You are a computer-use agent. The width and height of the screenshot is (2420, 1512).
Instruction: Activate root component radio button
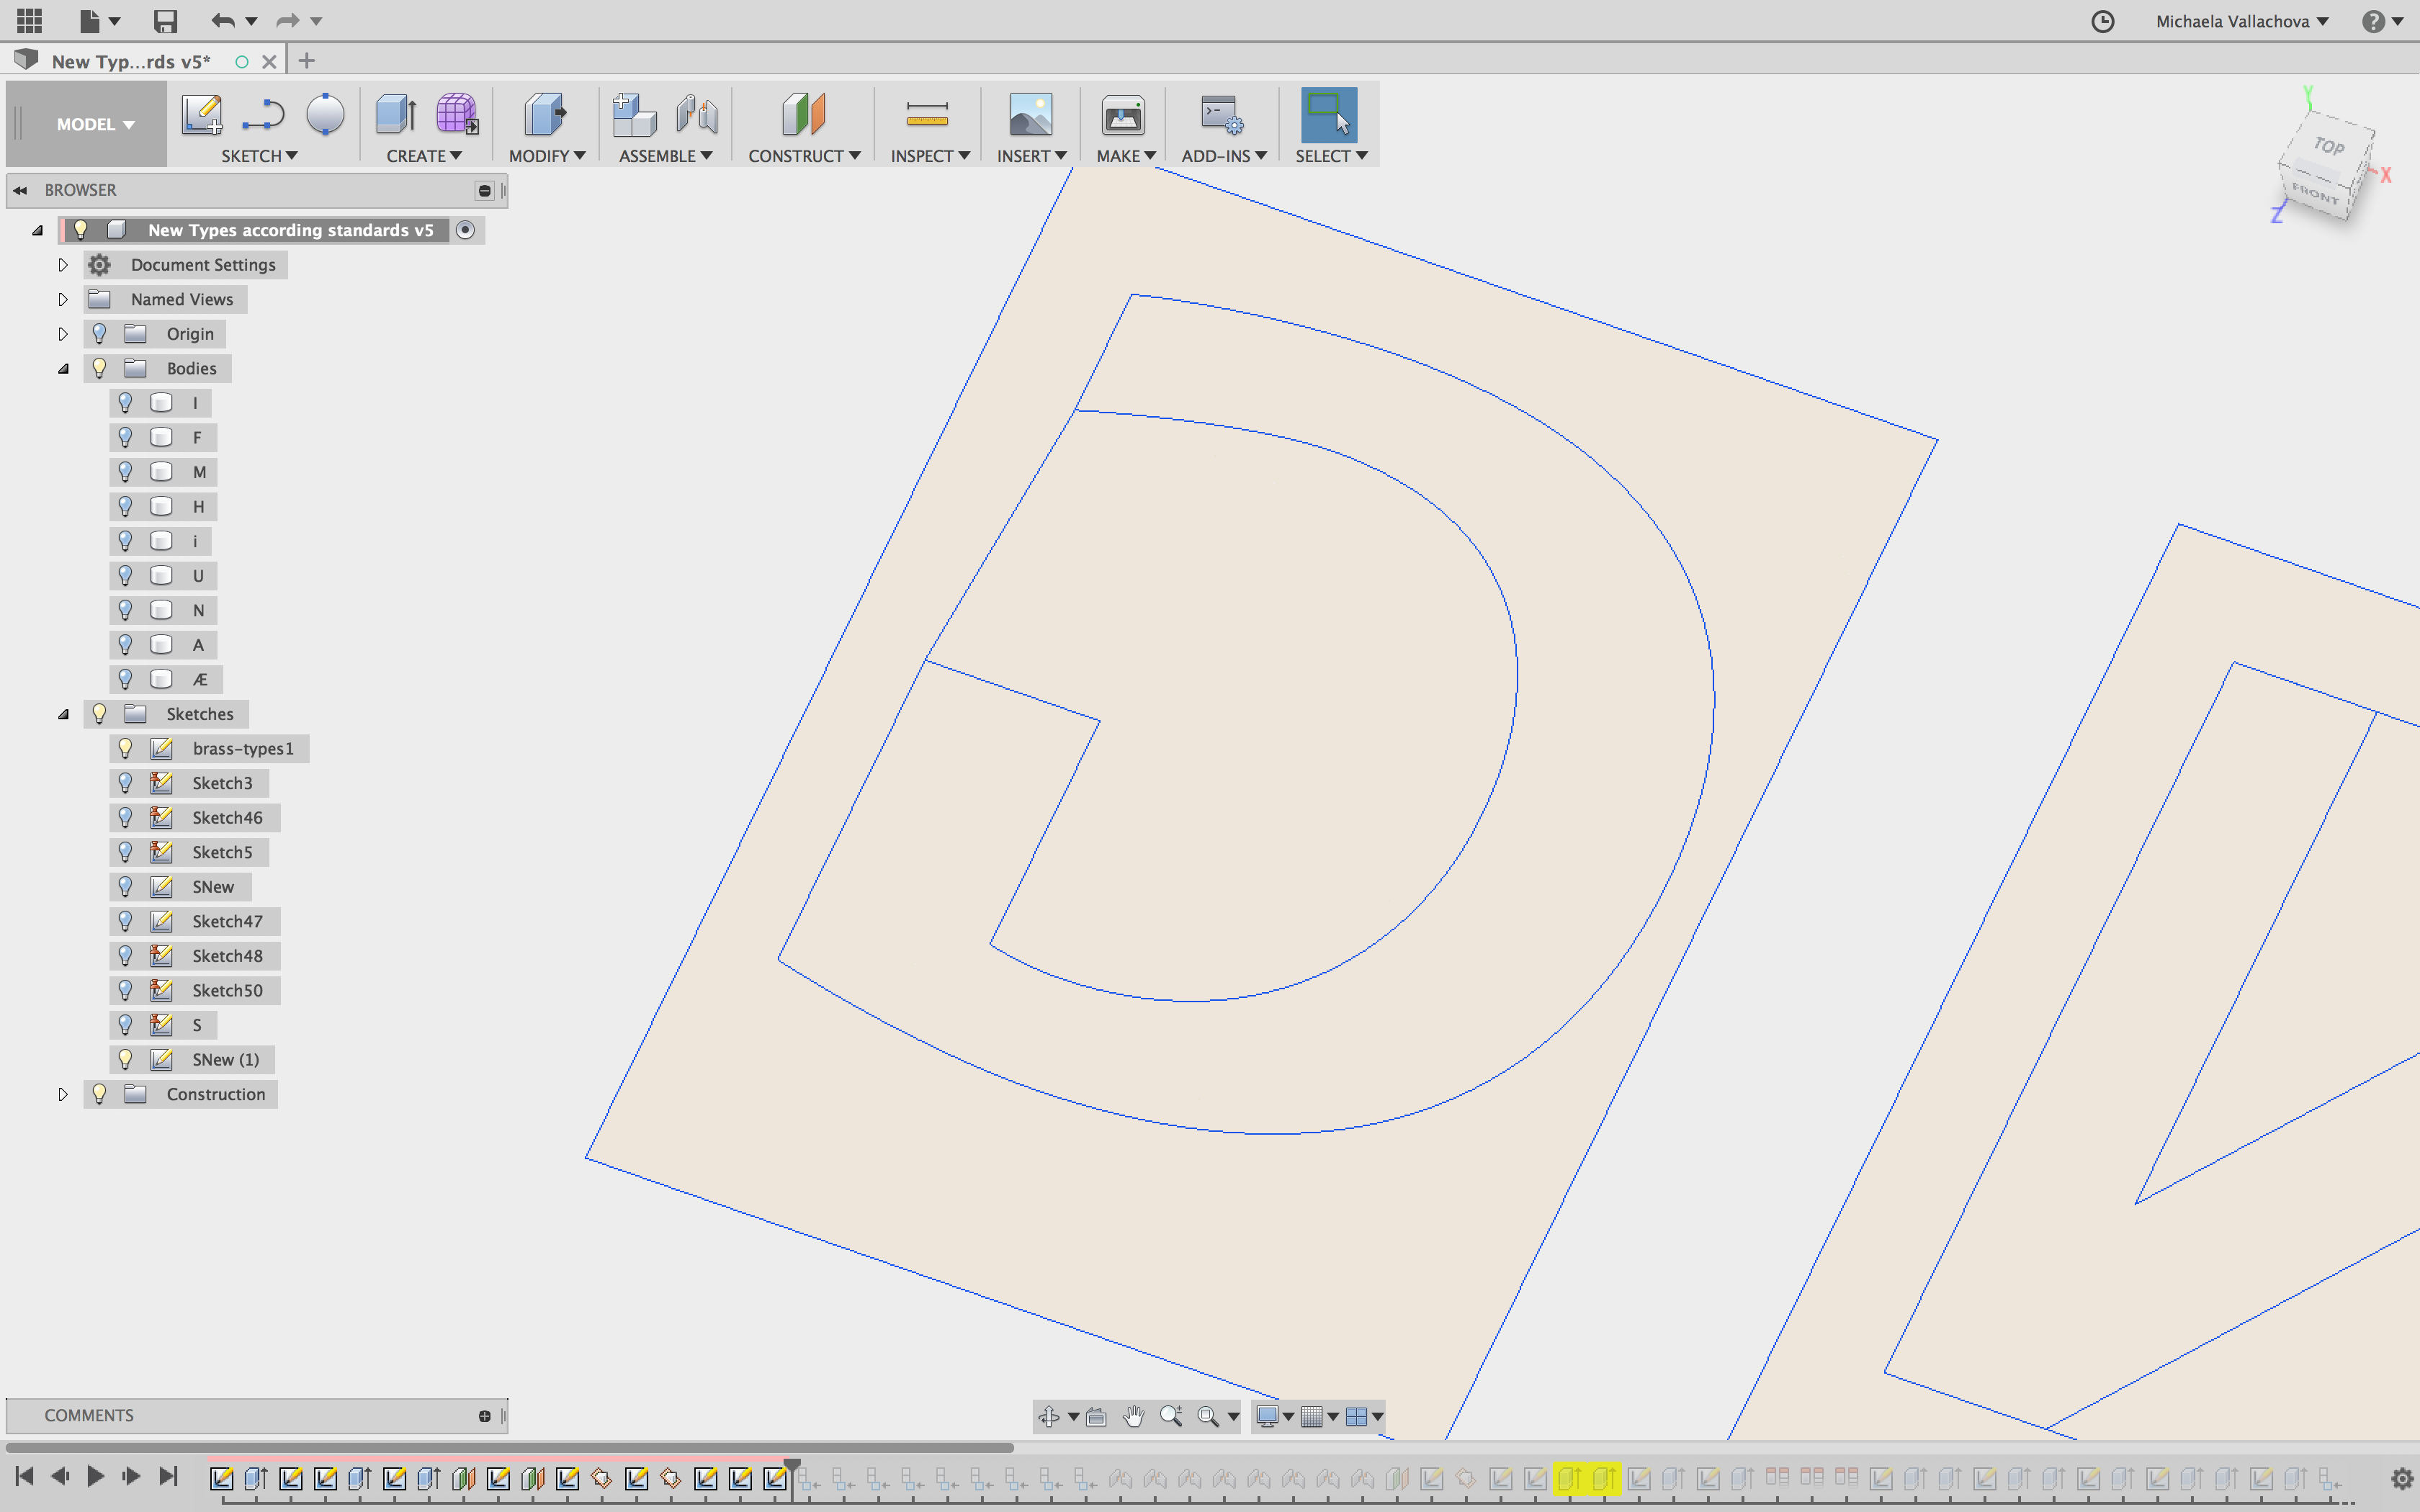pyautogui.click(x=465, y=230)
